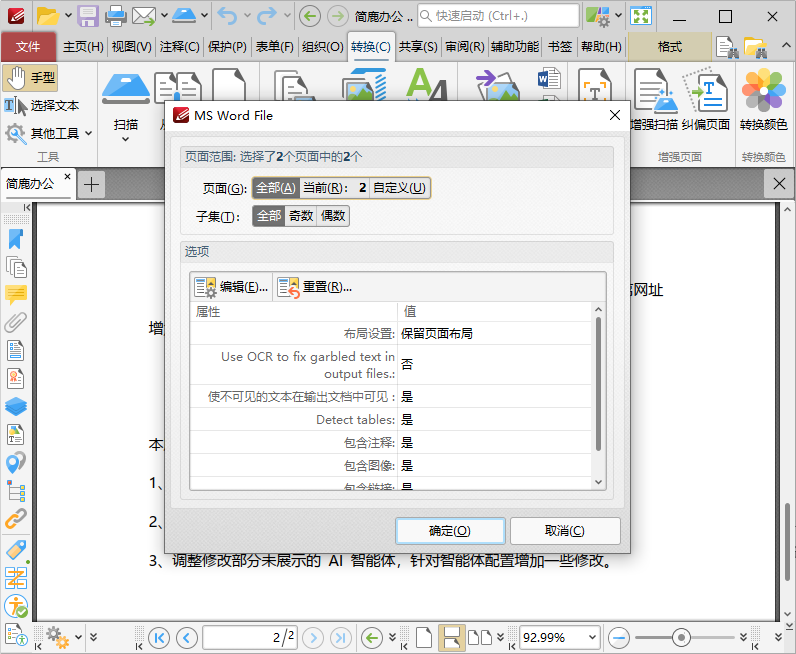
Task: Click the page number input field
Action: (x=250, y=637)
